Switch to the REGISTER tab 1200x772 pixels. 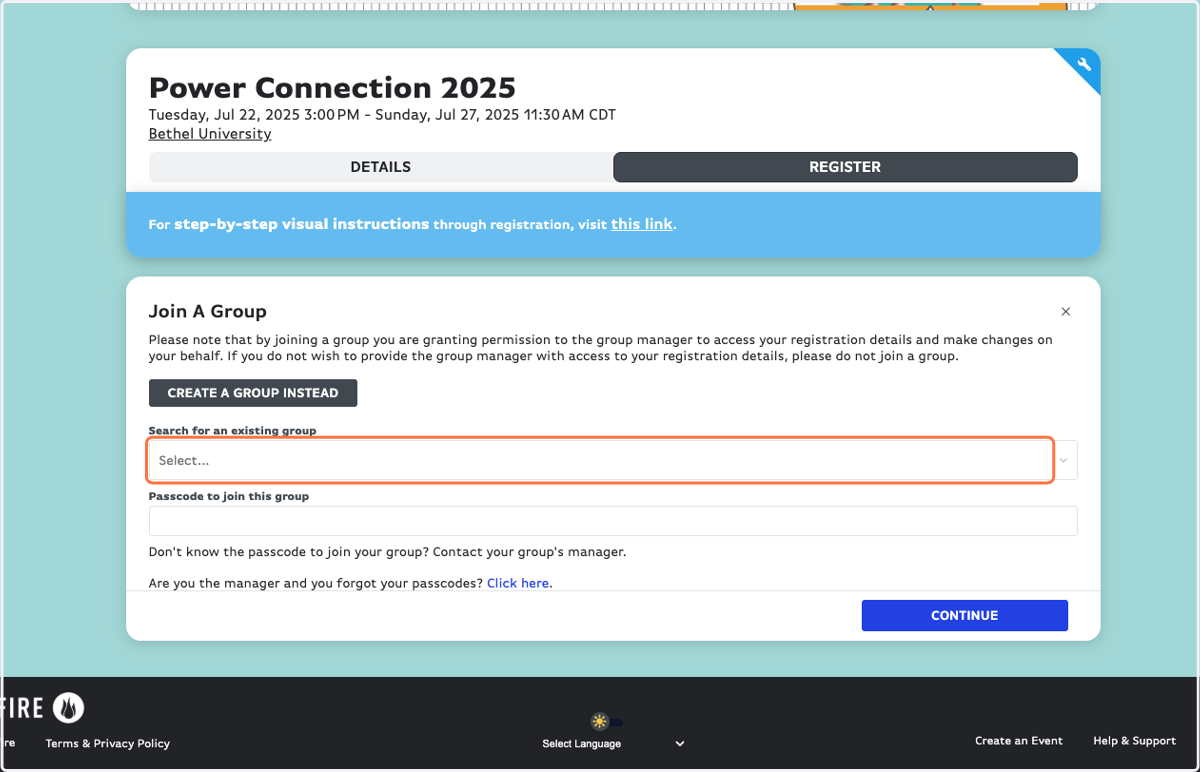tap(845, 167)
